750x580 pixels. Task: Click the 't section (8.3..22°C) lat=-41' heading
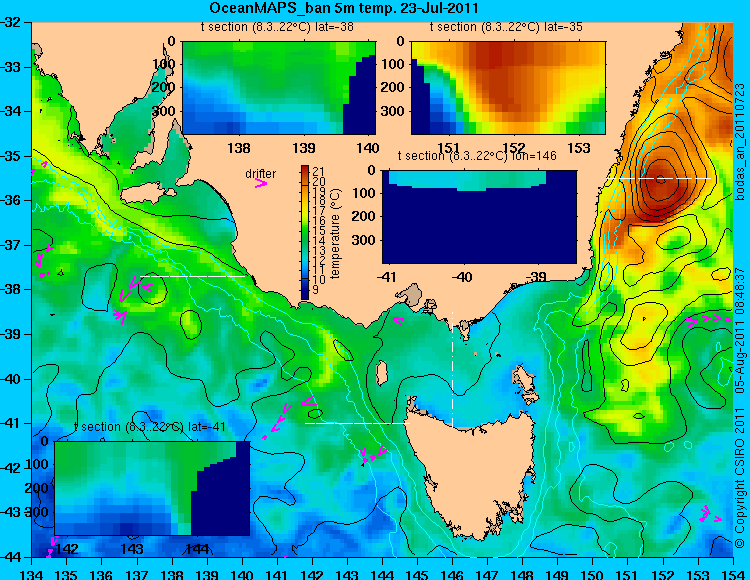[150, 427]
